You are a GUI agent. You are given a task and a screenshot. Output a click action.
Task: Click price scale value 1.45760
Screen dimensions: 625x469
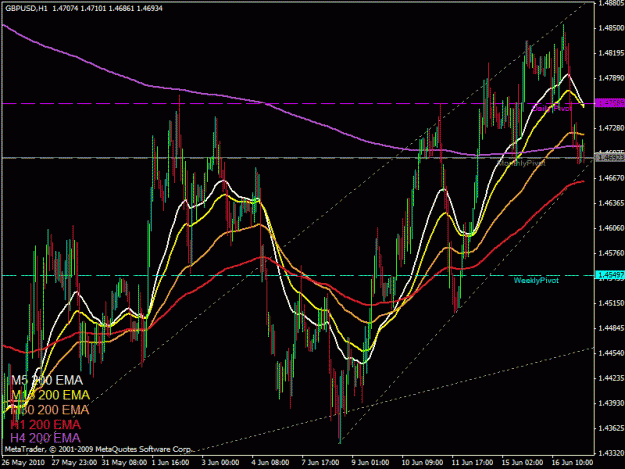point(611,253)
